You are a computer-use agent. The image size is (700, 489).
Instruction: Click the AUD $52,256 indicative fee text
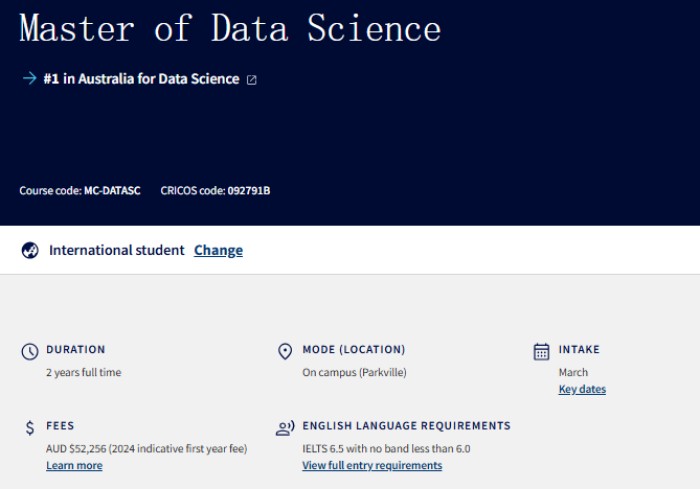(x=146, y=448)
